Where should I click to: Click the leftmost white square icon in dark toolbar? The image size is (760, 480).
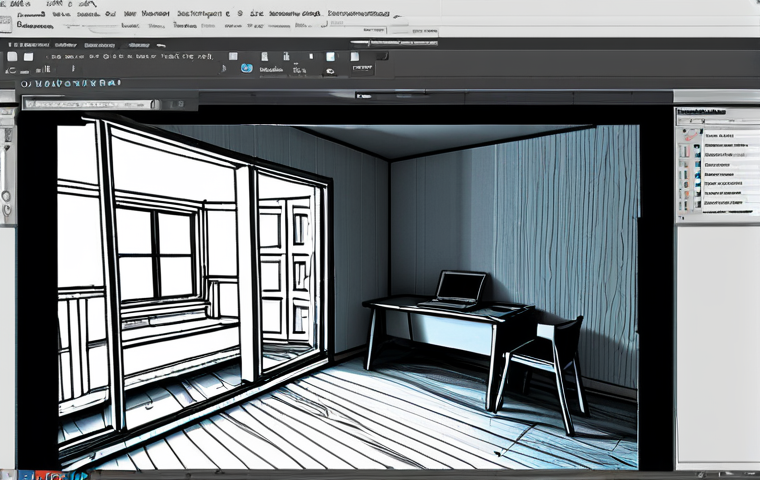pos(12,57)
